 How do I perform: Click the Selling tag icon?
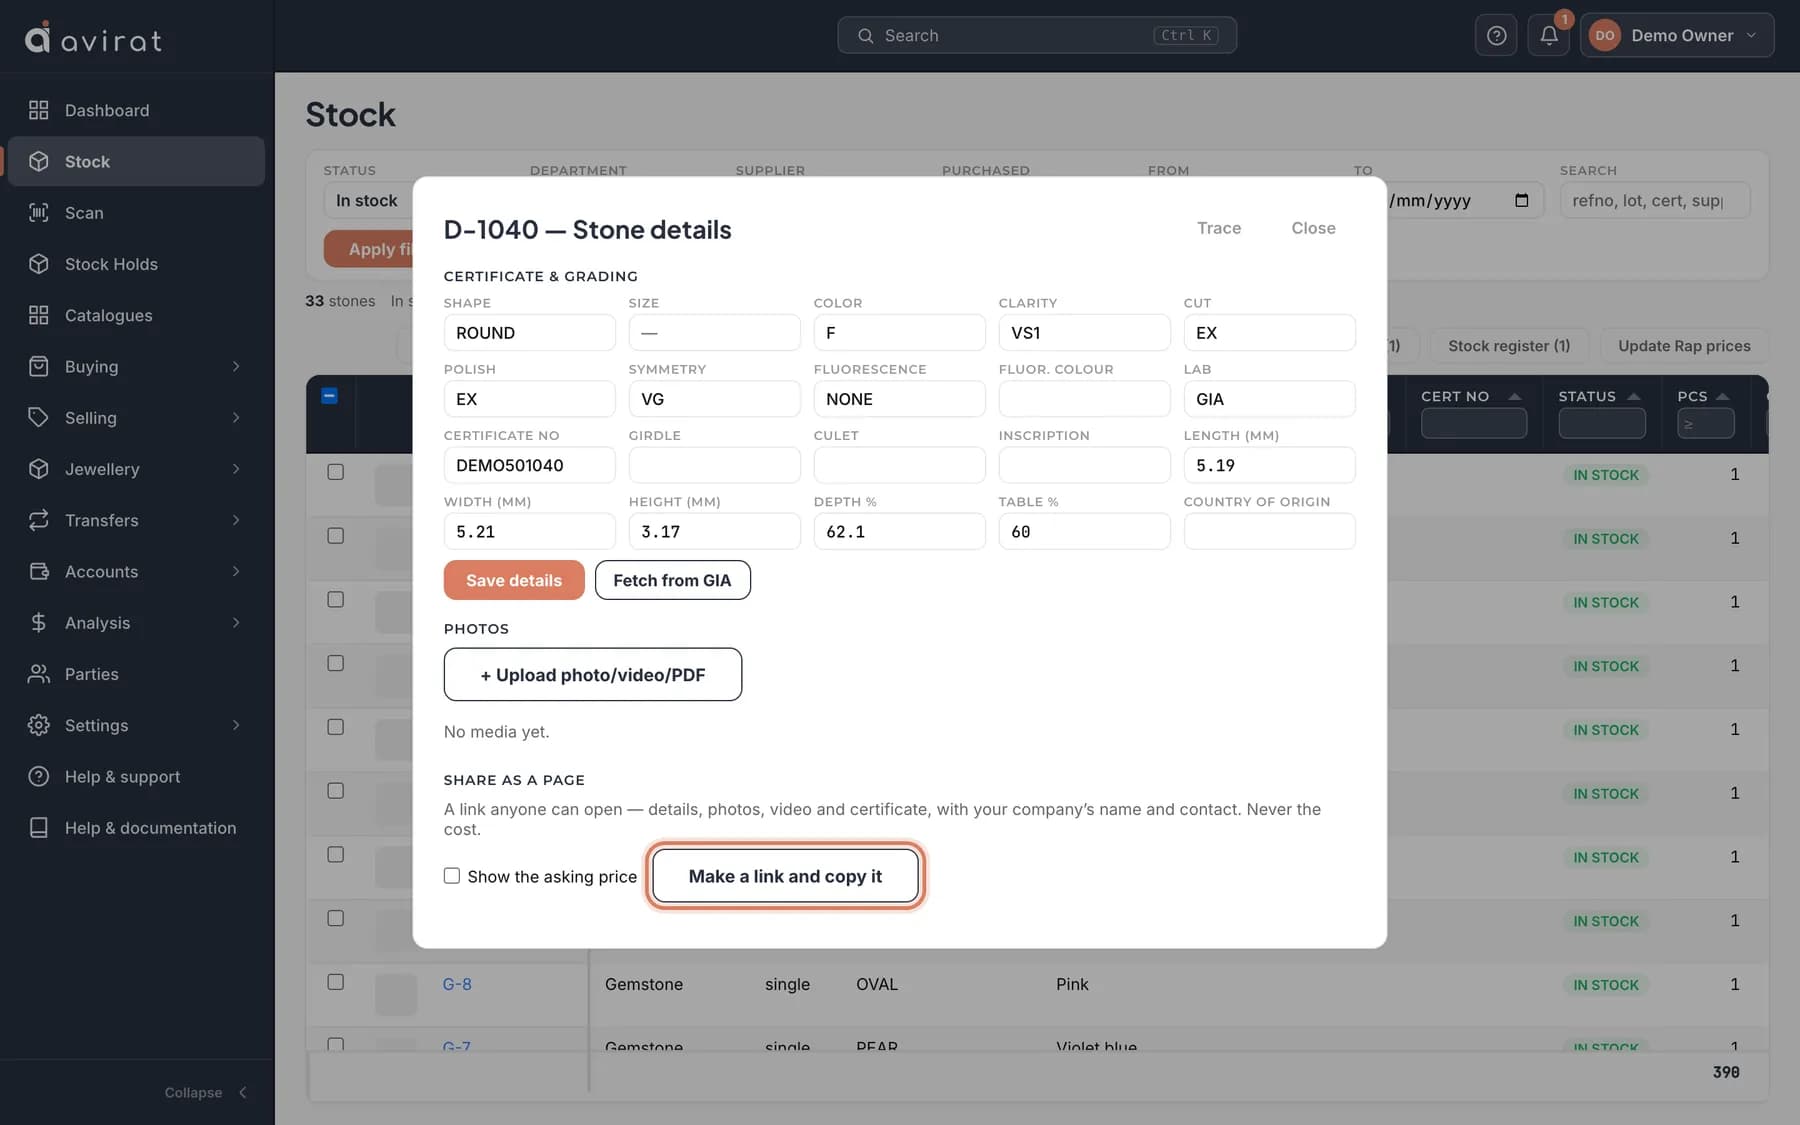point(38,417)
